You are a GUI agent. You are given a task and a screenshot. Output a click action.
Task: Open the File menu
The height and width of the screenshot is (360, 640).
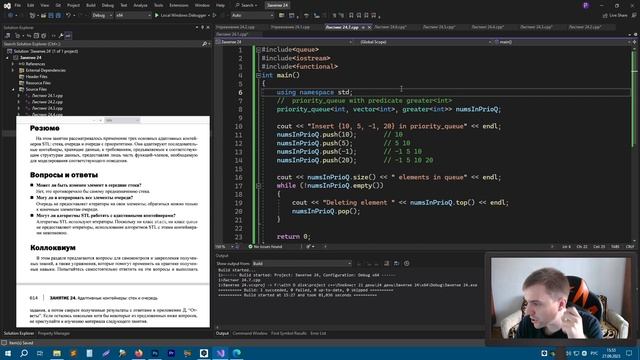click(x=18, y=5)
